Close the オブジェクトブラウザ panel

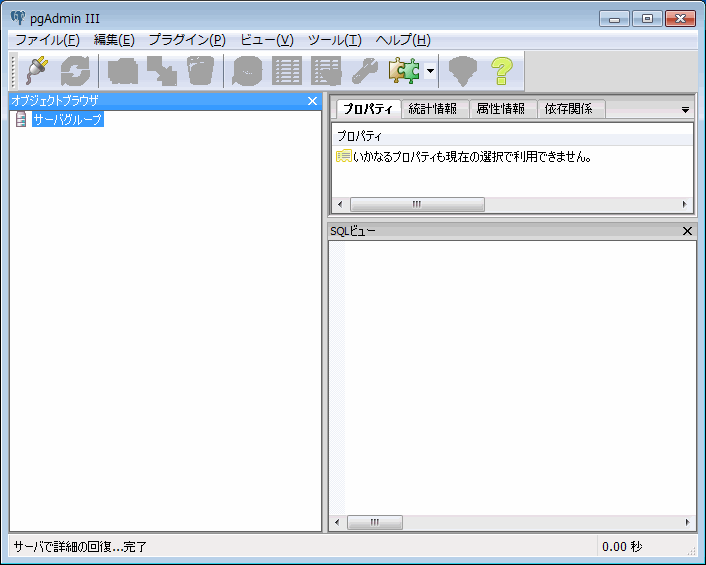click(312, 101)
